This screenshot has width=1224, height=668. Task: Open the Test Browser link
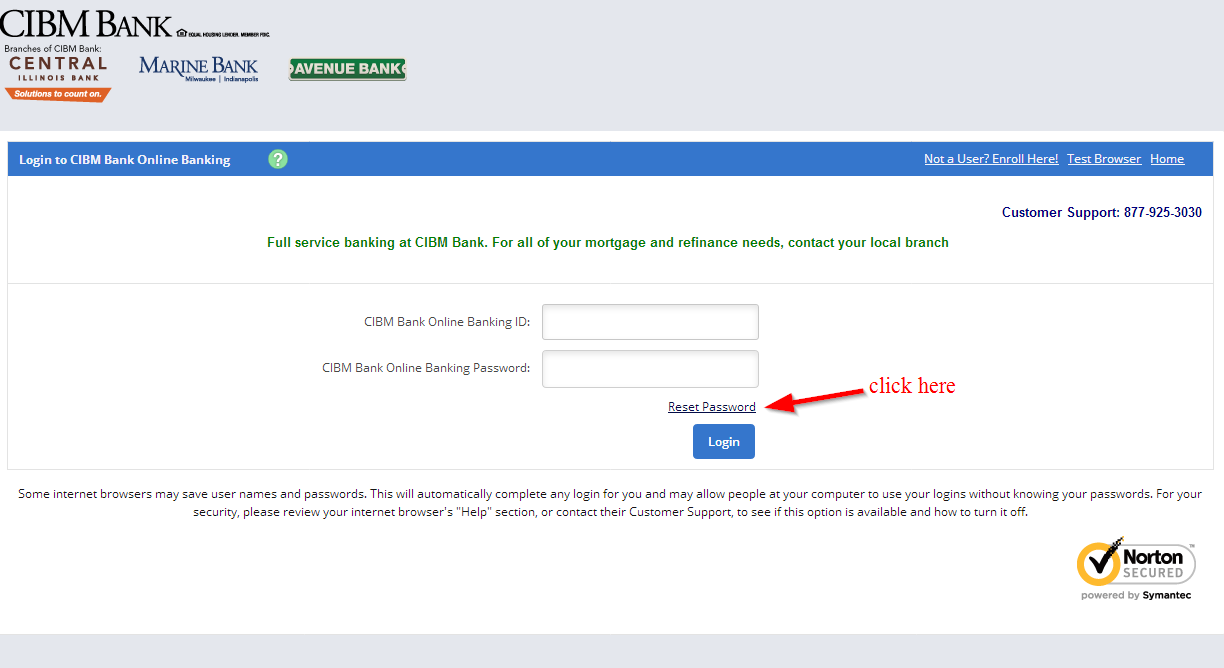1104,159
